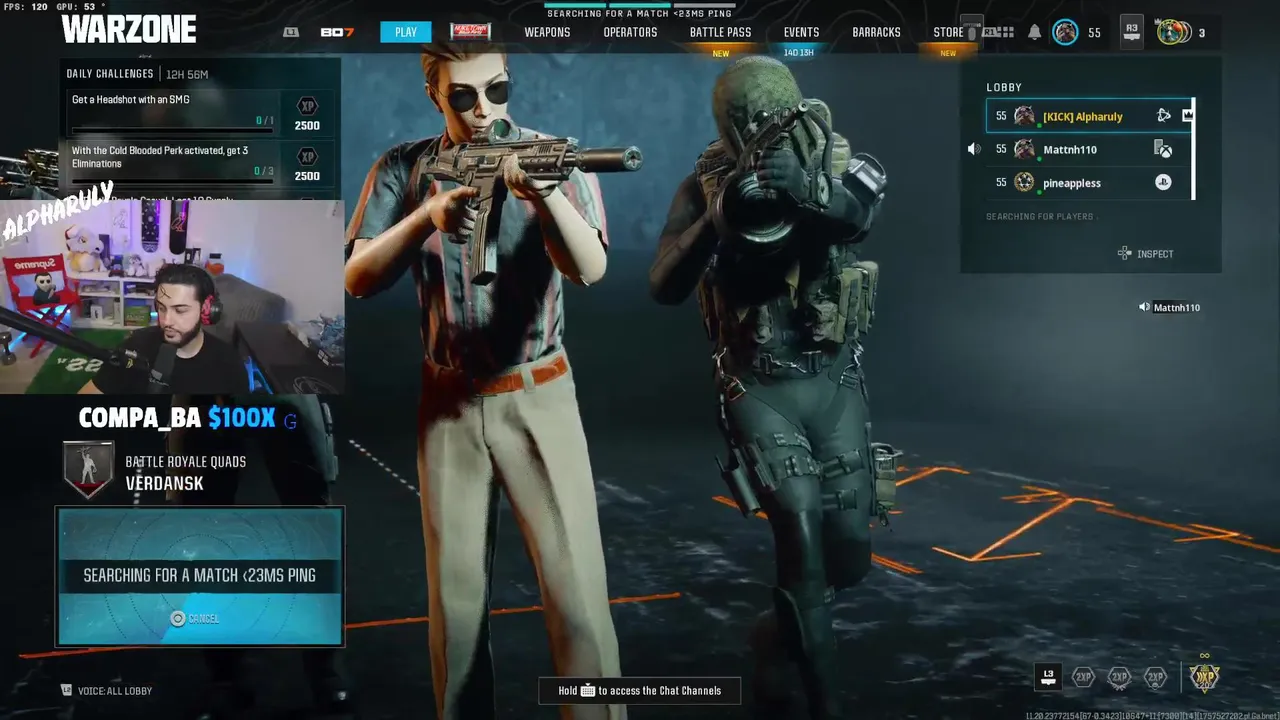Click the NEW label under Store
1280x720 pixels.
pyautogui.click(x=948, y=53)
